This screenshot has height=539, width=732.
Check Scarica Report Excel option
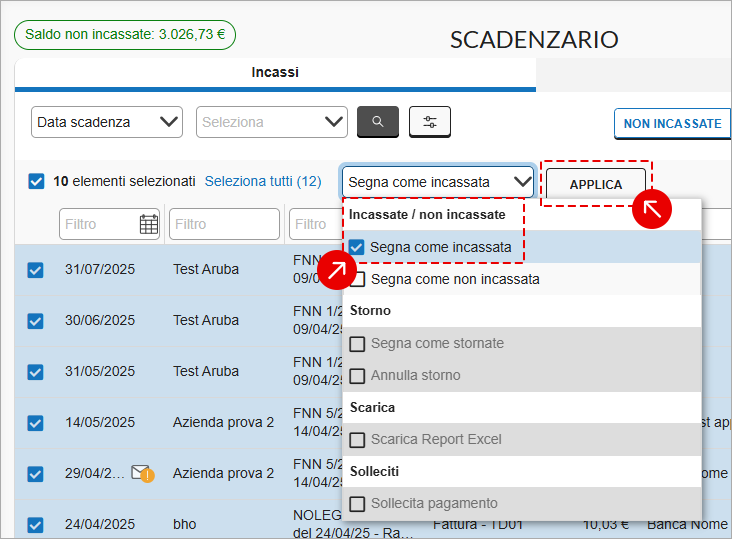pyautogui.click(x=357, y=440)
